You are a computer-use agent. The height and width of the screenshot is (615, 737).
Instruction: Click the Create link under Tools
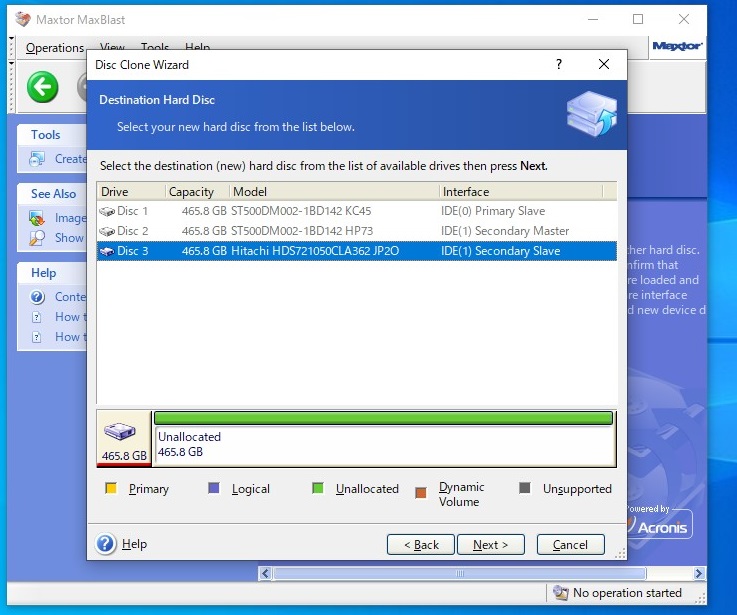click(71, 159)
